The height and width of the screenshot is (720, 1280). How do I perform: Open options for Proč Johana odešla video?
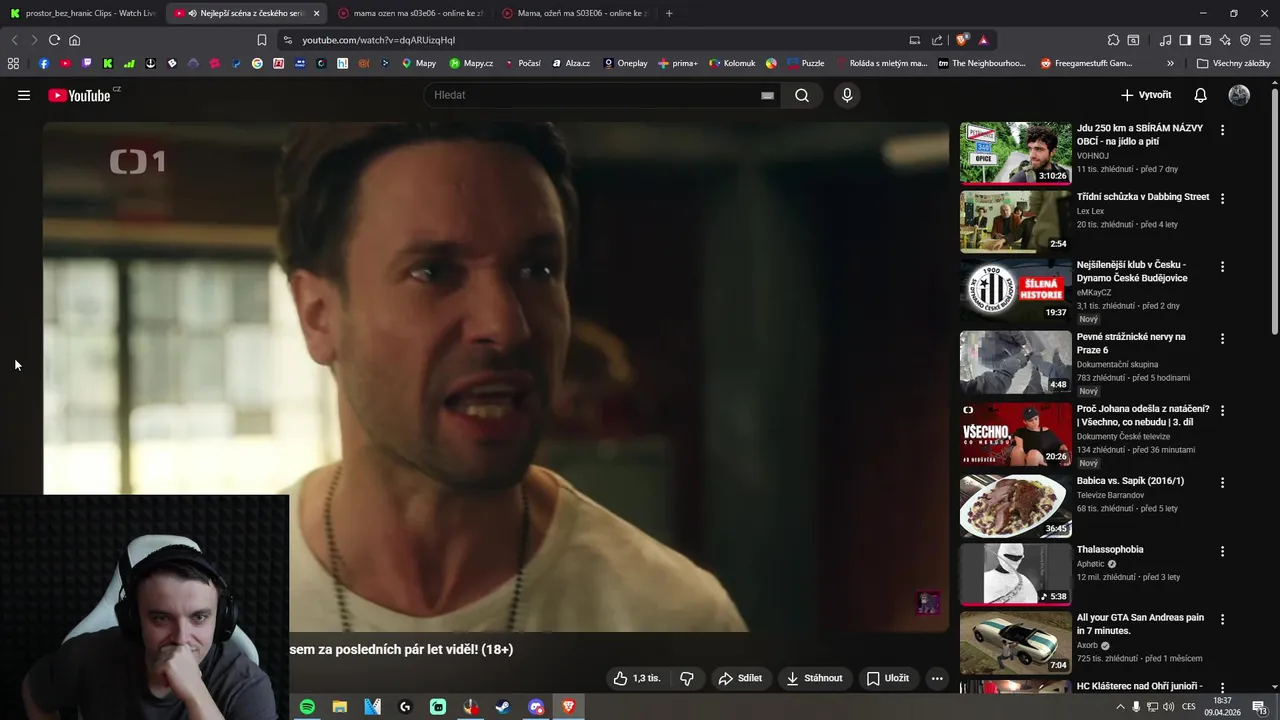pos(1222,410)
